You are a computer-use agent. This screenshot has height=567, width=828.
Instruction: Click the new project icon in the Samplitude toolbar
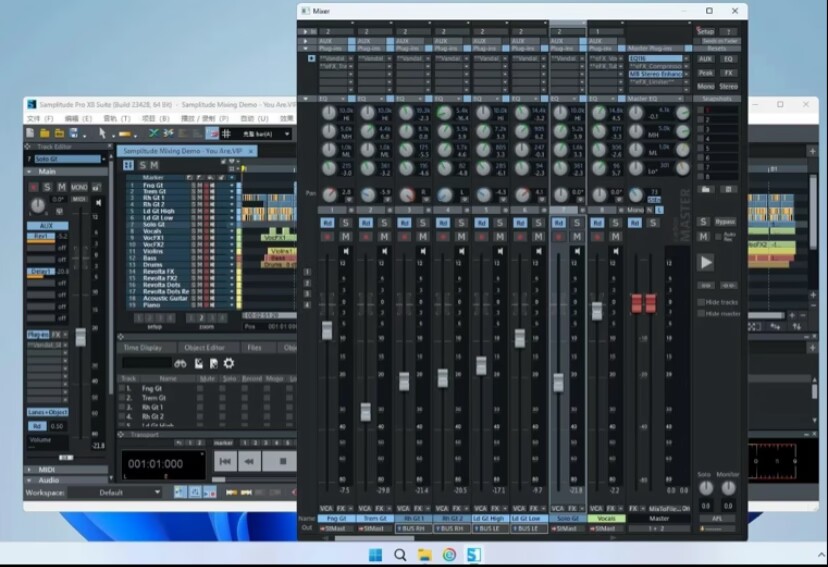tap(31, 134)
